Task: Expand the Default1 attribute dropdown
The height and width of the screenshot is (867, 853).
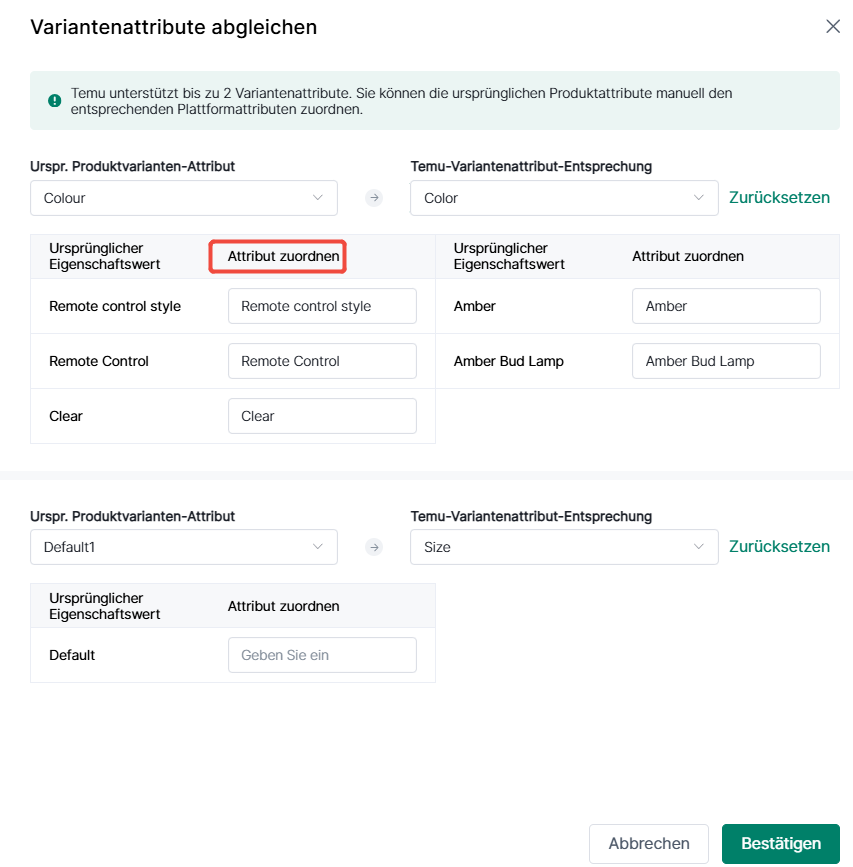Action: click(x=184, y=547)
